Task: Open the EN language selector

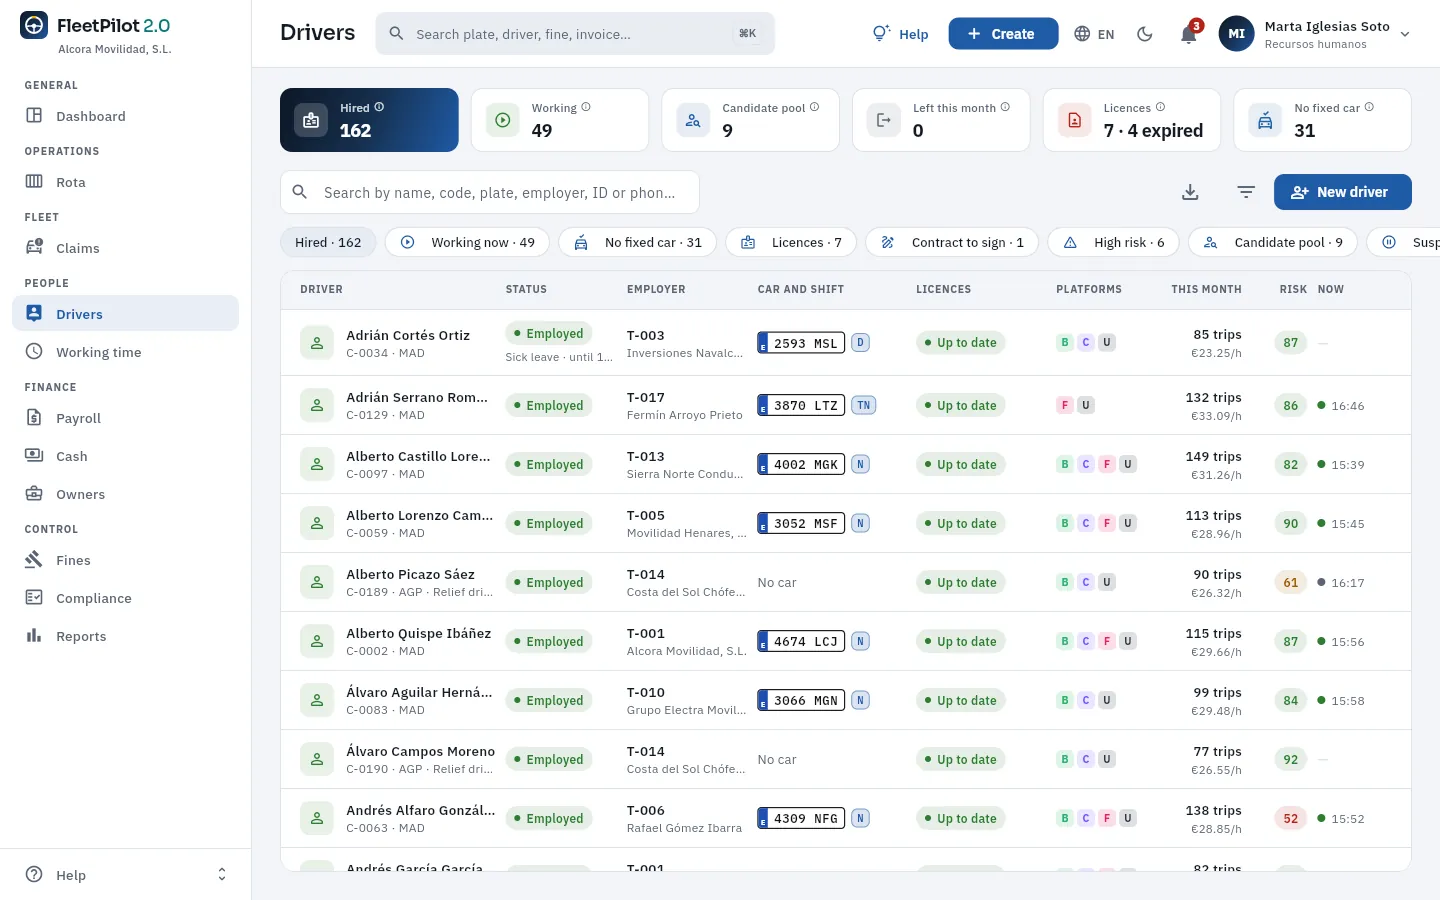Action: (x=1094, y=34)
